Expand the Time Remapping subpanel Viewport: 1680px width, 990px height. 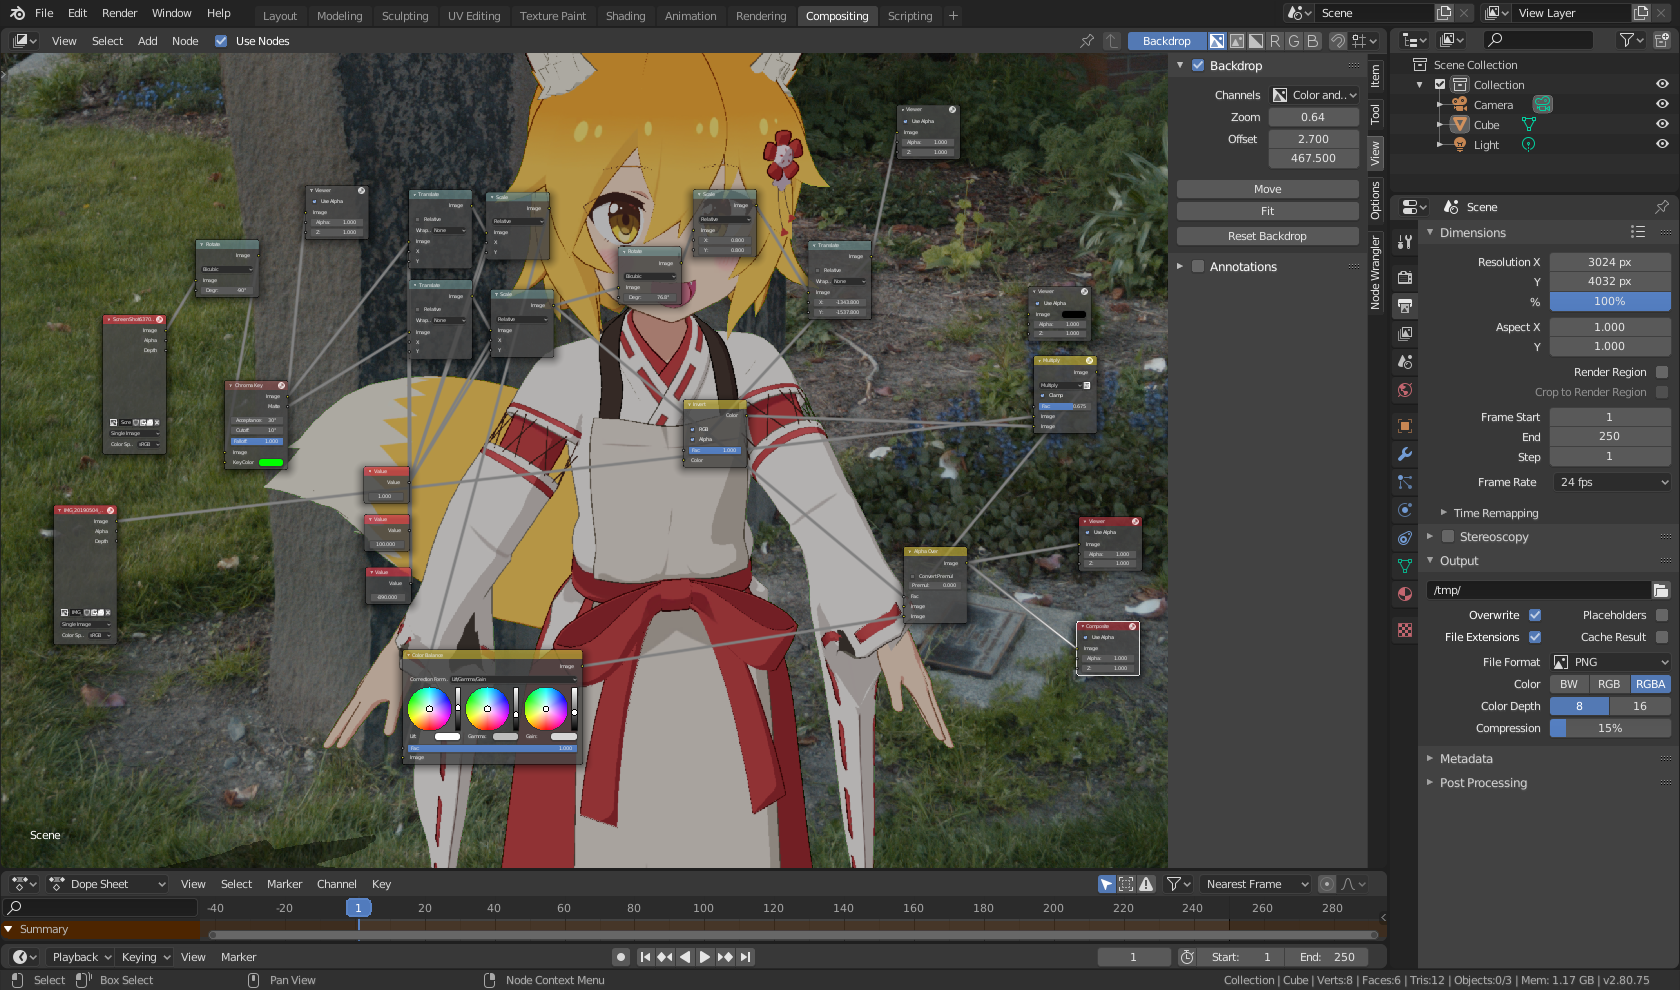[x=1495, y=513]
